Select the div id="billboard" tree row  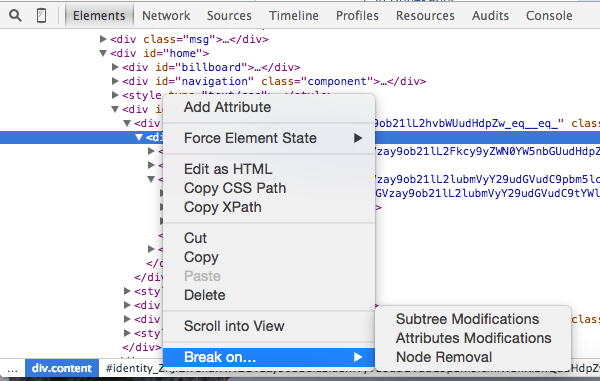(x=211, y=67)
